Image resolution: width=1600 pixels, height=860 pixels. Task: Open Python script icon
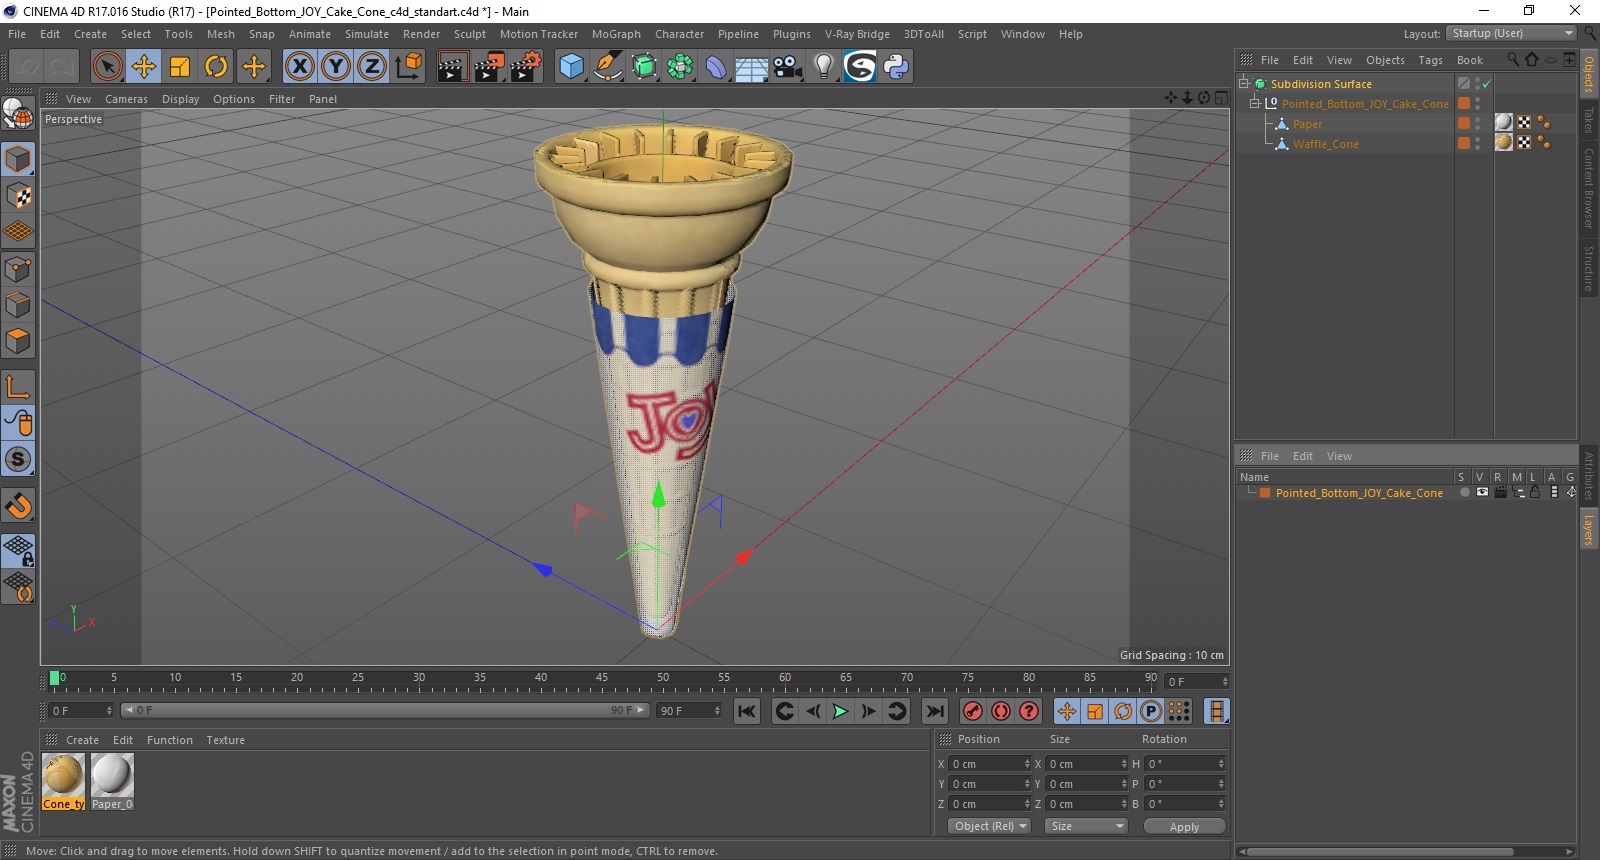896,67
